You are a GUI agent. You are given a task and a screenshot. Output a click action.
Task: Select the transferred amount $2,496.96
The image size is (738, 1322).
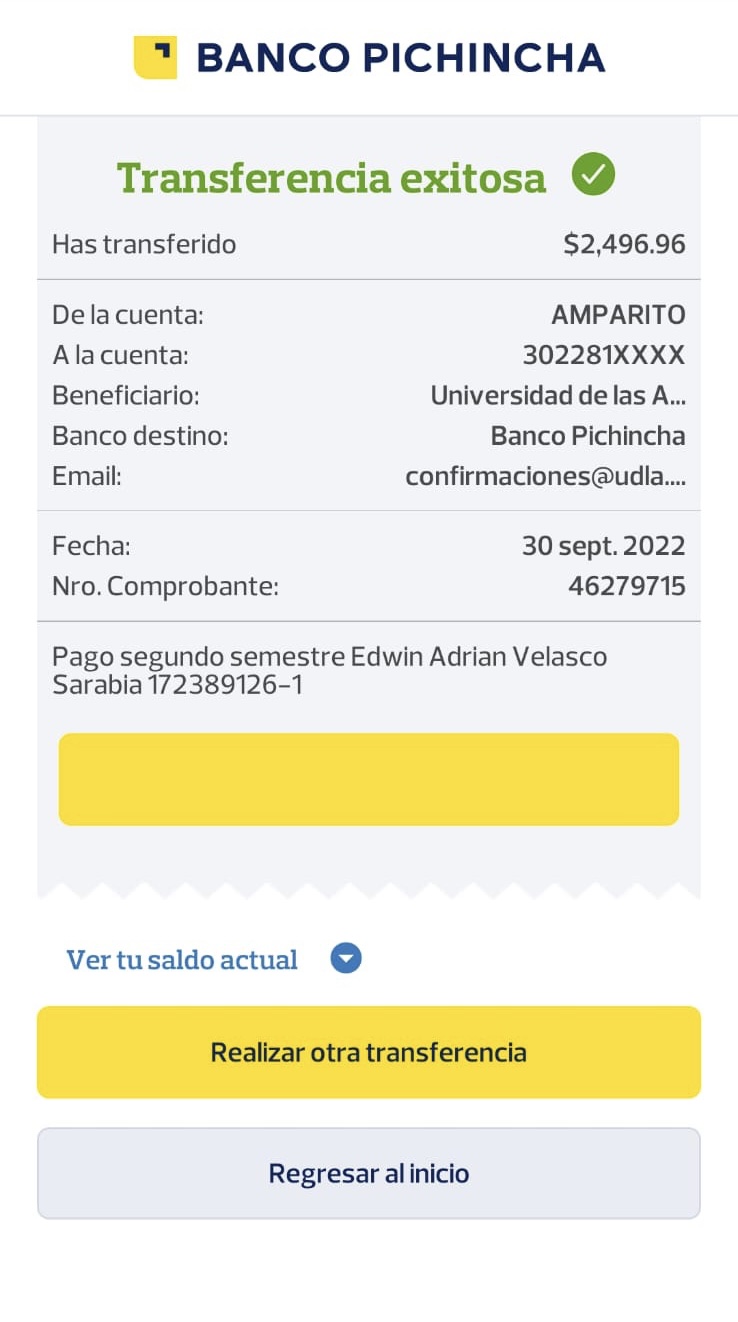point(624,244)
